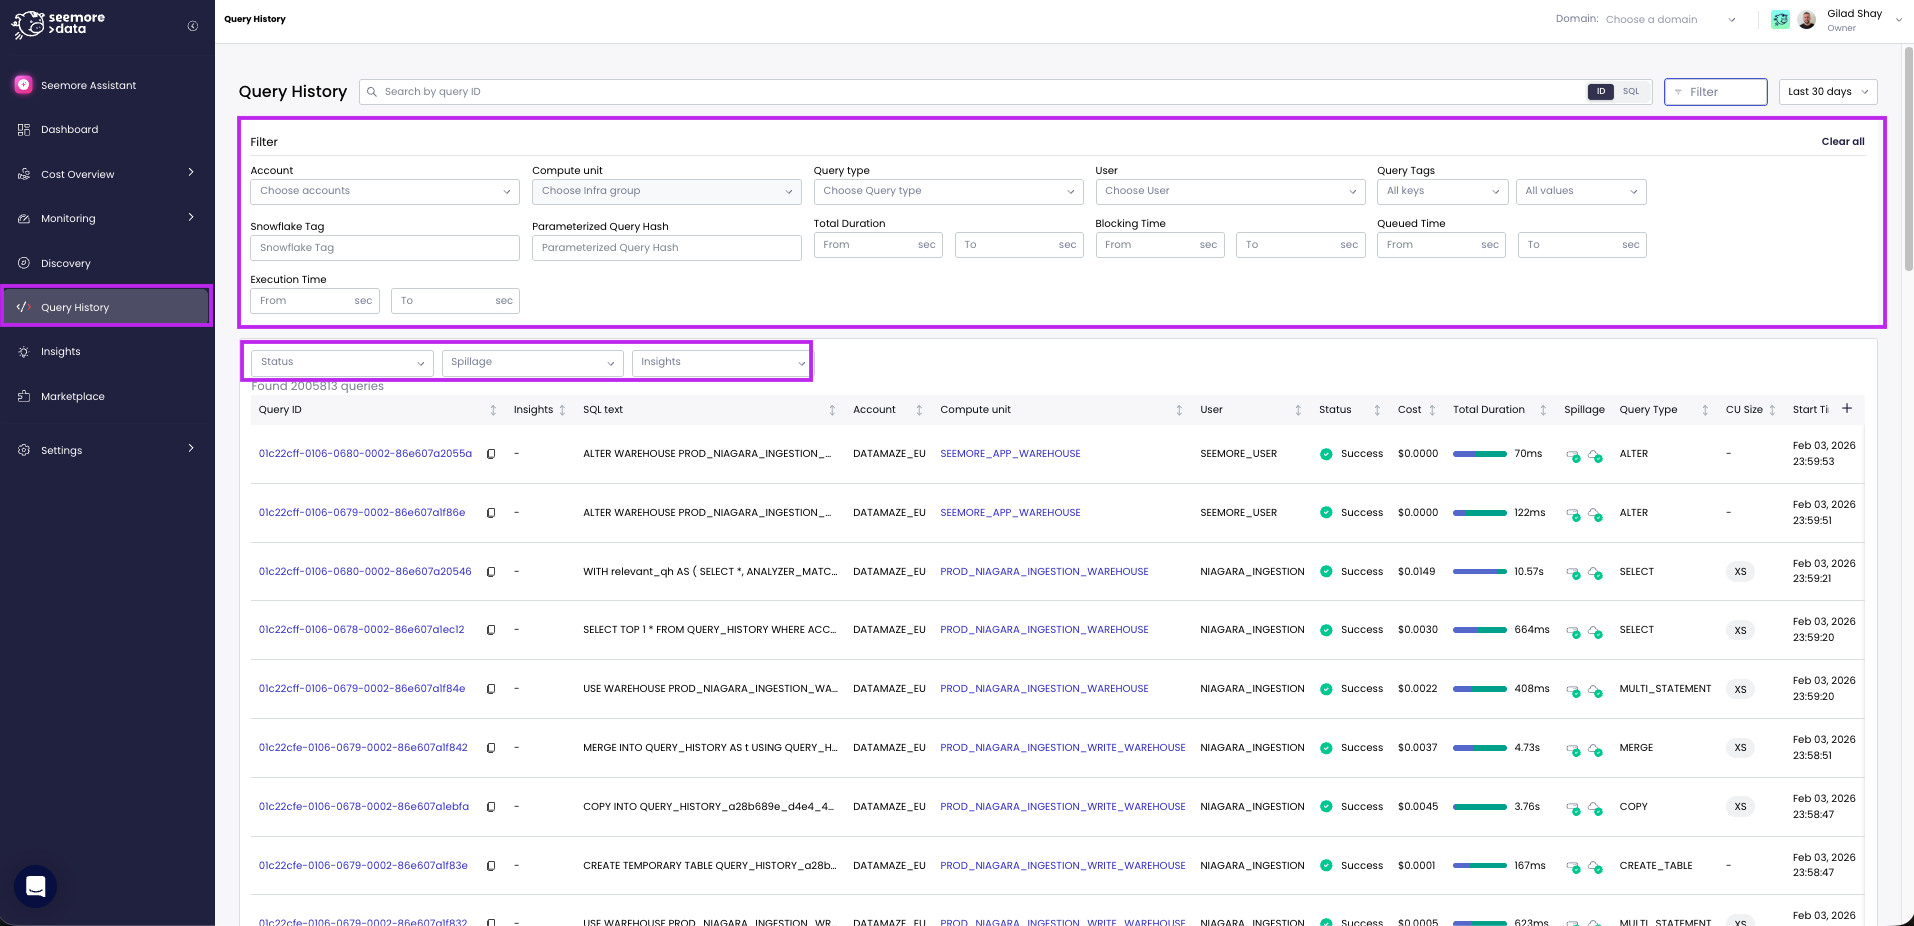Switch search mode to ID
Image resolution: width=1914 pixels, height=926 pixels.
click(1600, 92)
